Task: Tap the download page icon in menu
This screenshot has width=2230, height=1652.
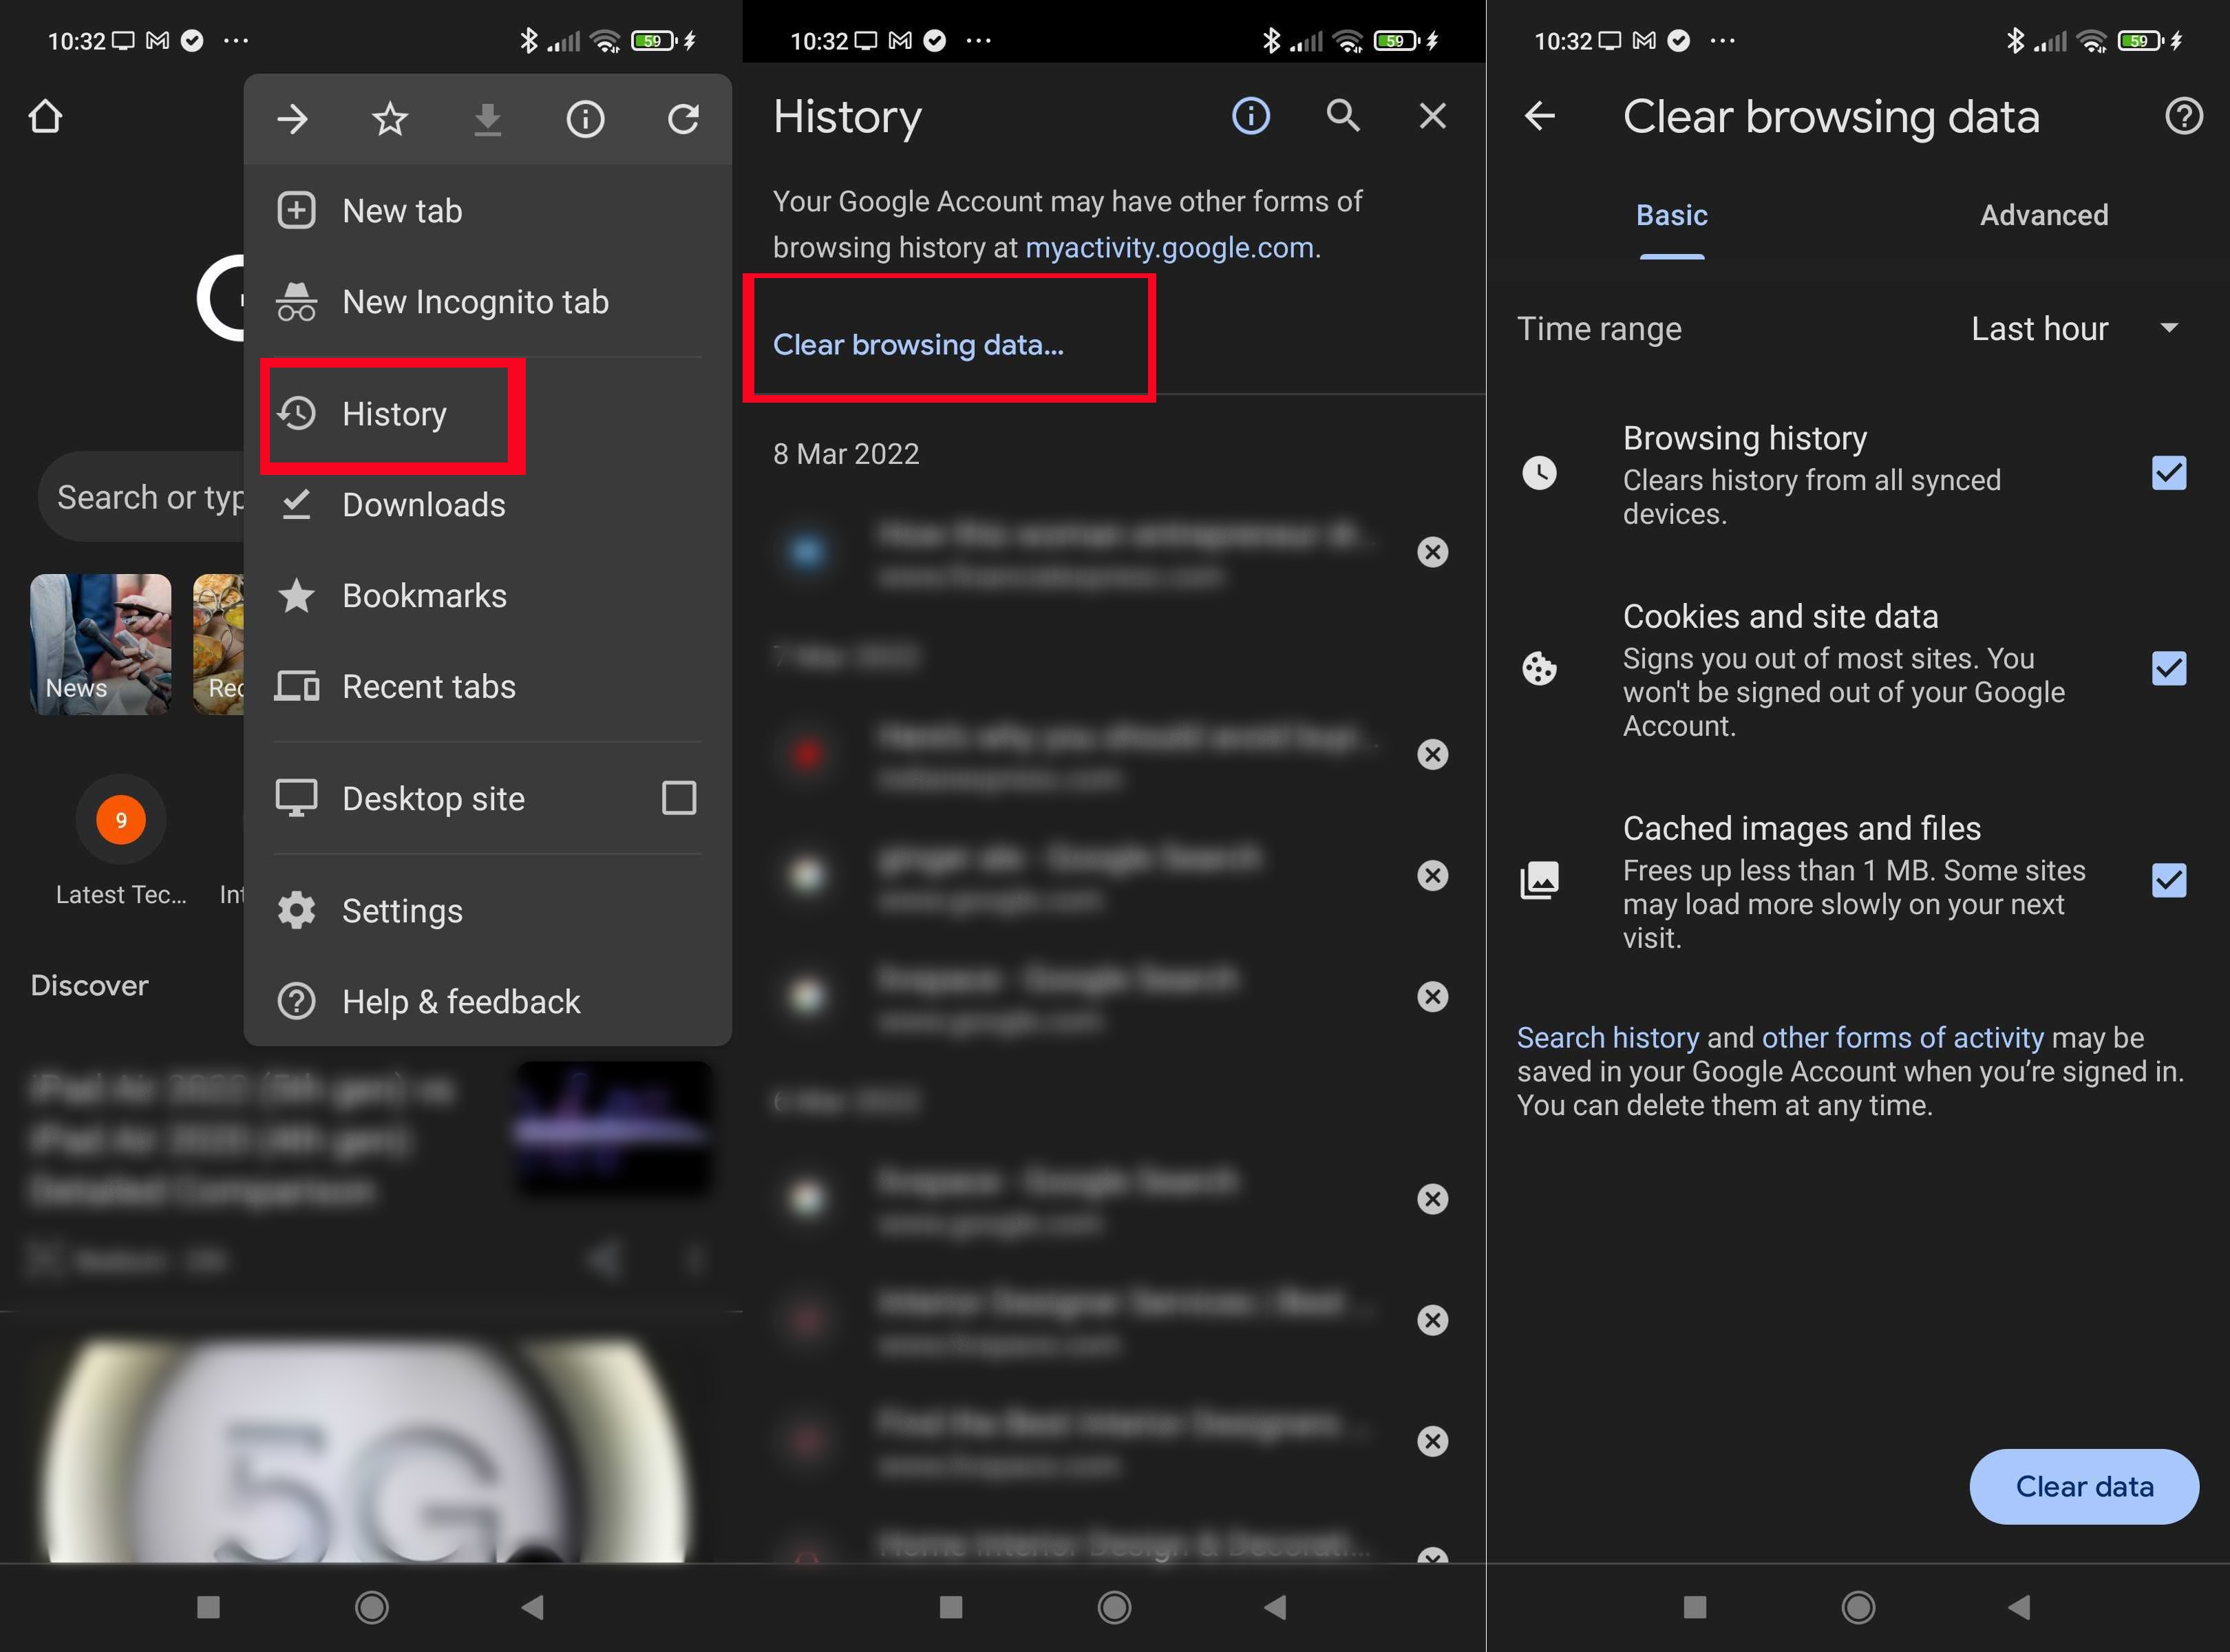Action: click(x=488, y=120)
